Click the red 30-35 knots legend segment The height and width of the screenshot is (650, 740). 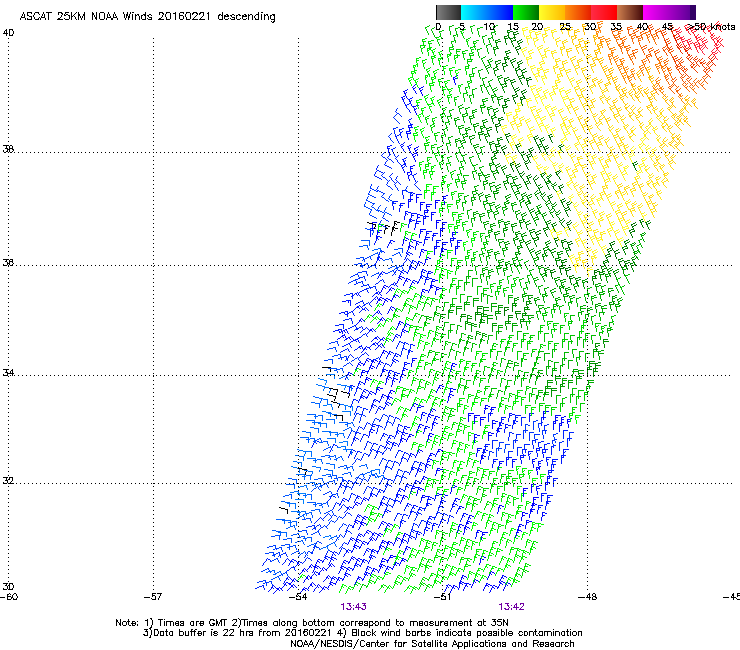pos(604,12)
